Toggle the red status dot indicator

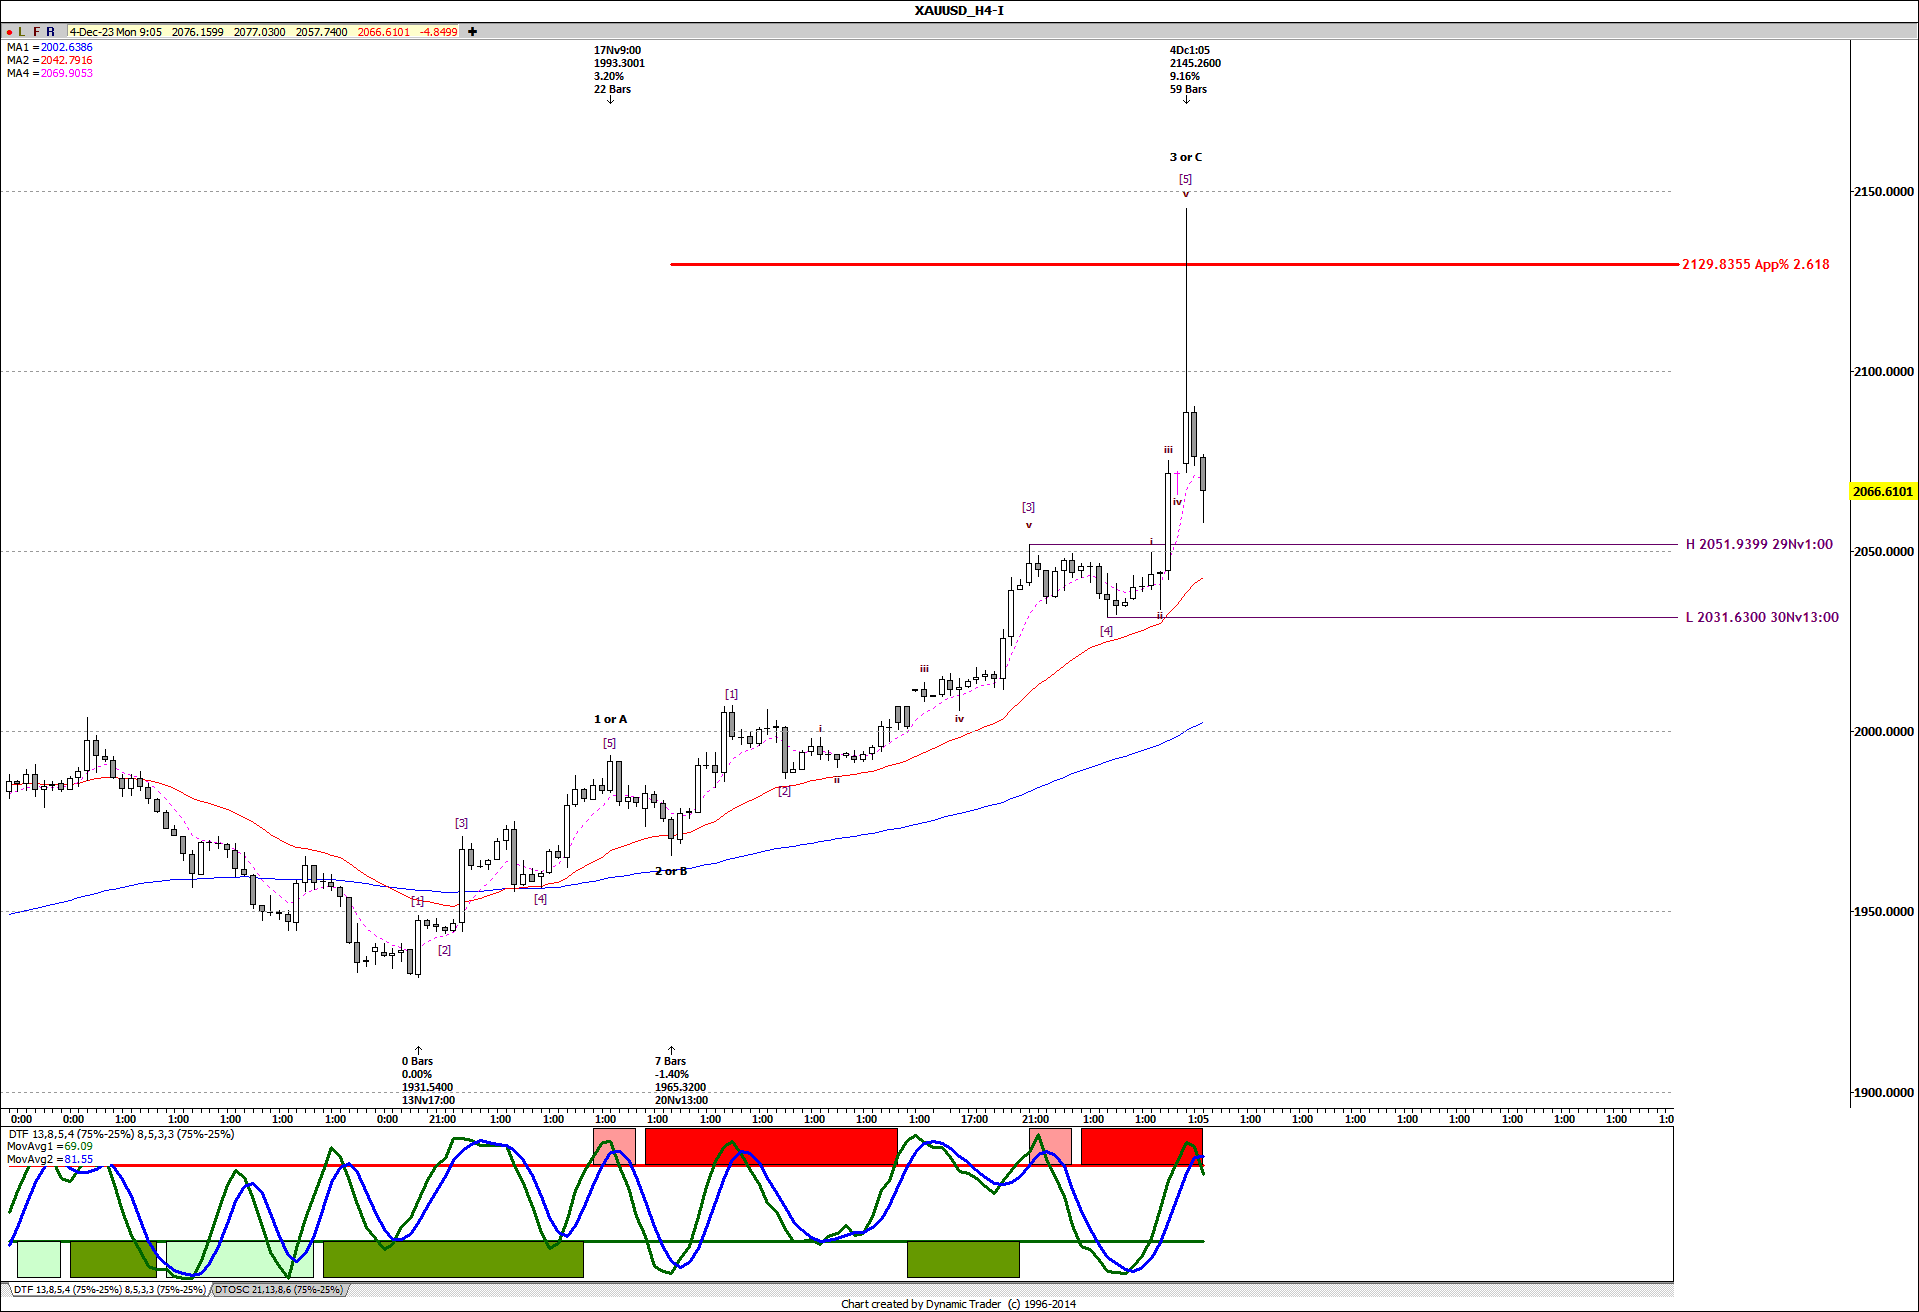point(8,31)
